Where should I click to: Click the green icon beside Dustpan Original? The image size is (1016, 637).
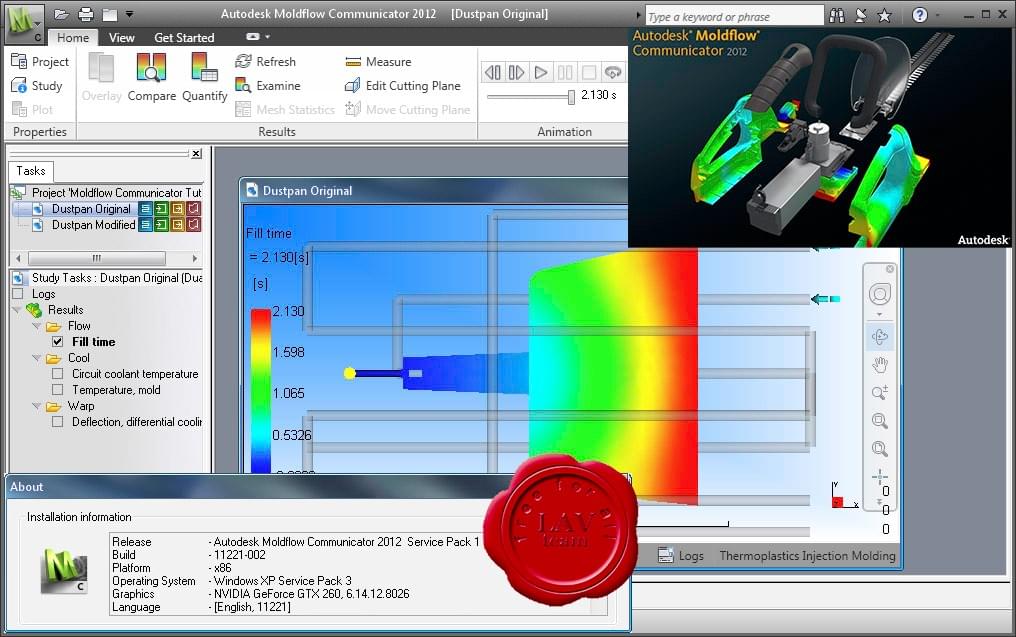click(x=161, y=209)
